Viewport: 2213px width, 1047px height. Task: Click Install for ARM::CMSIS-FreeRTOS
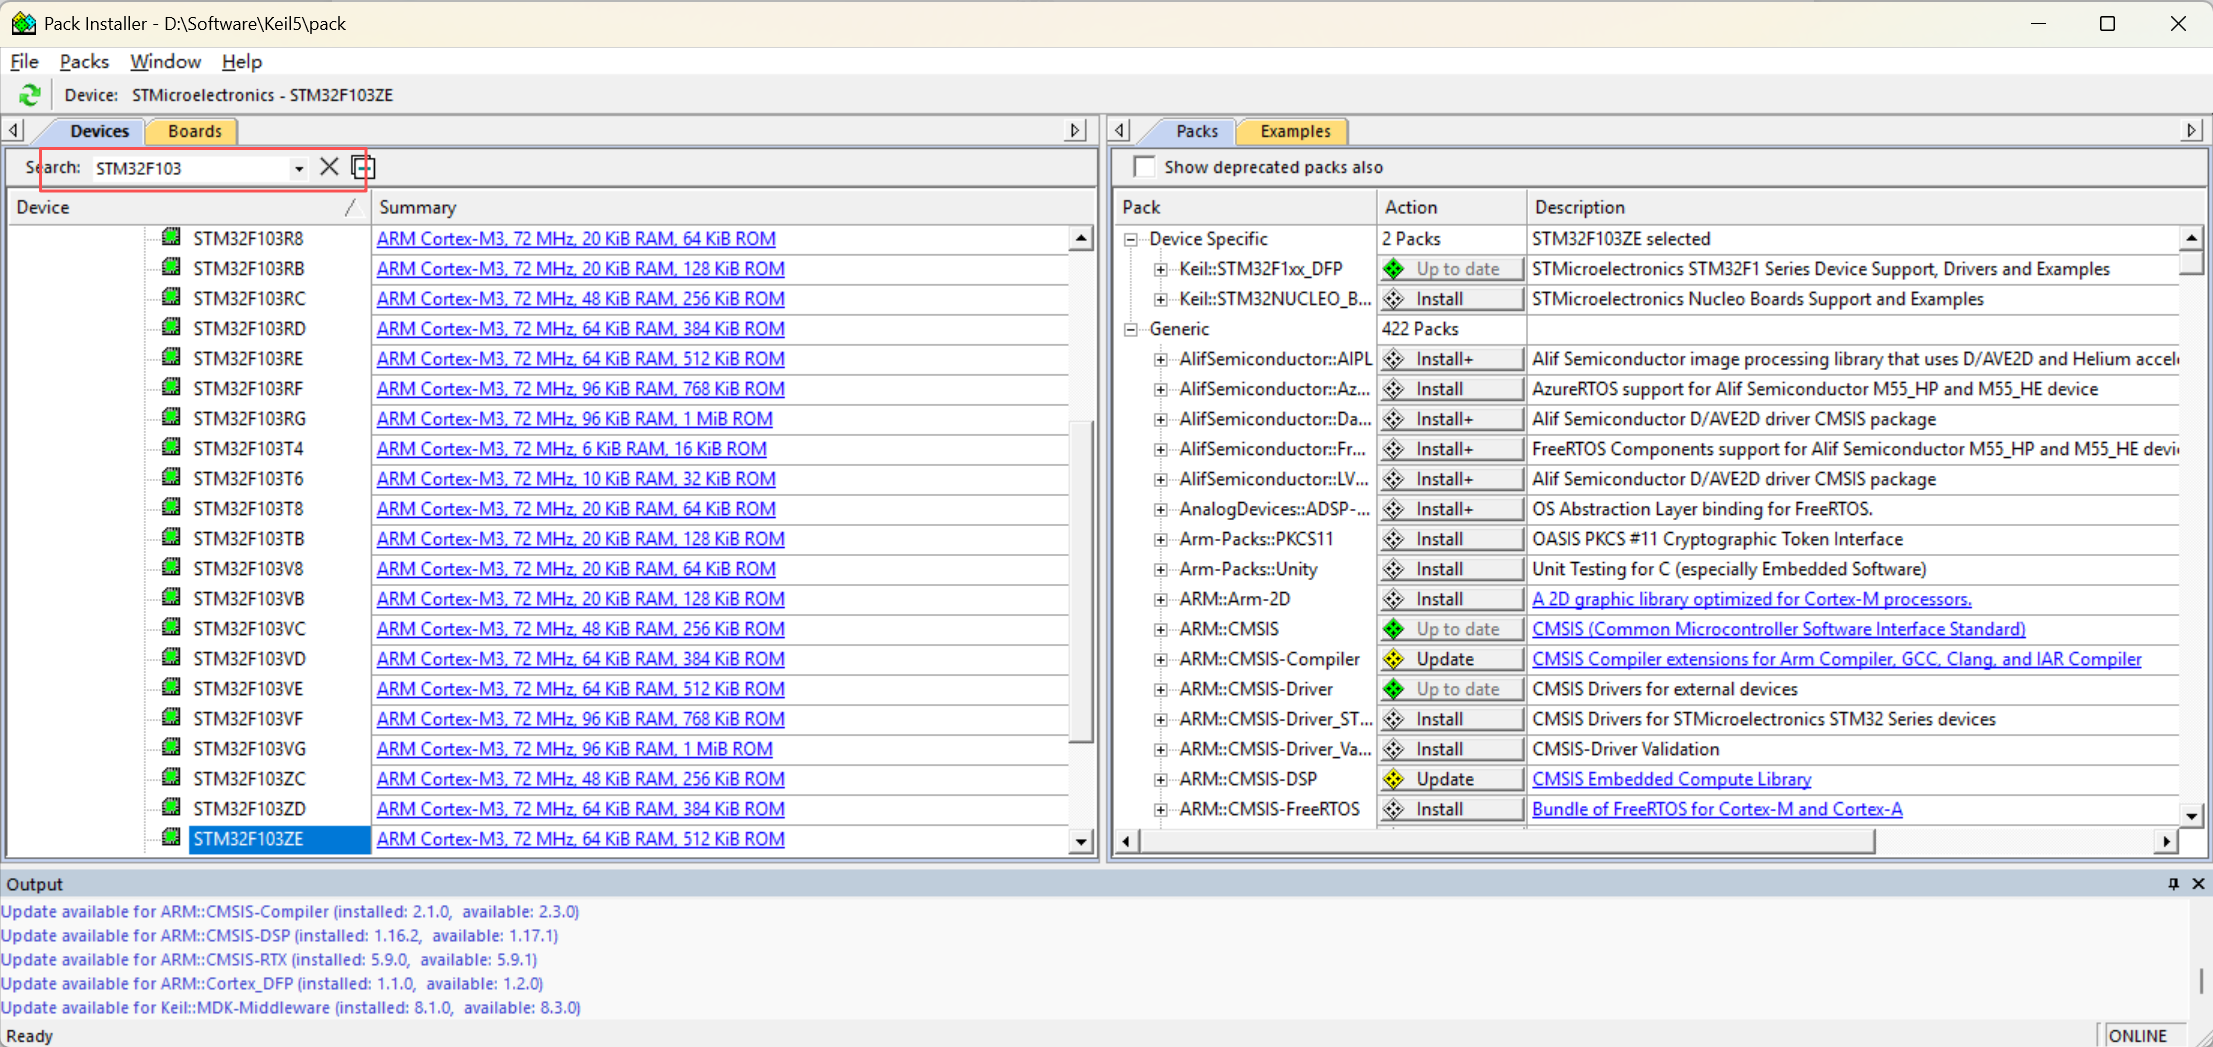pyautogui.click(x=1452, y=809)
